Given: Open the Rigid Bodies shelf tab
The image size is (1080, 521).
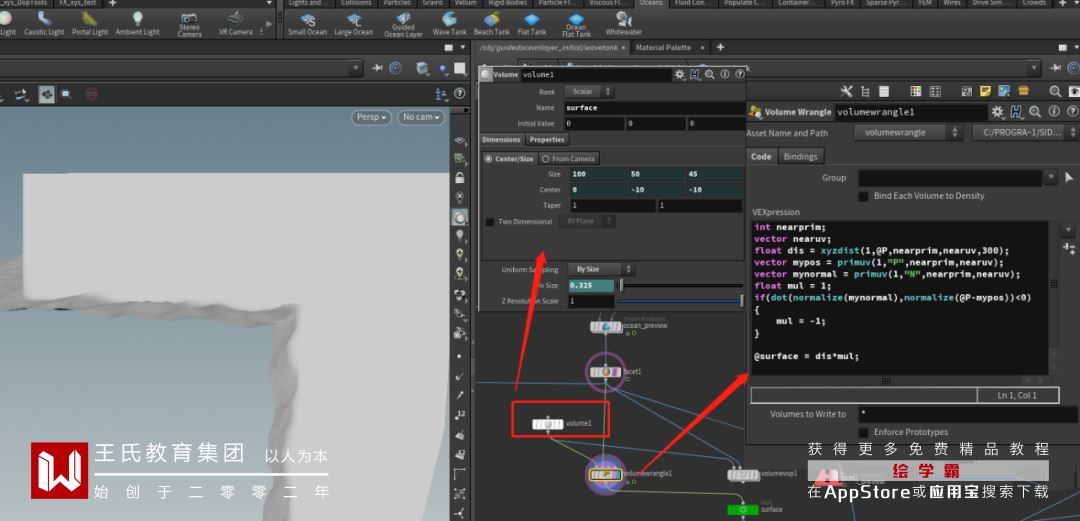Looking at the screenshot, I should pyautogui.click(x=507, y=3).
